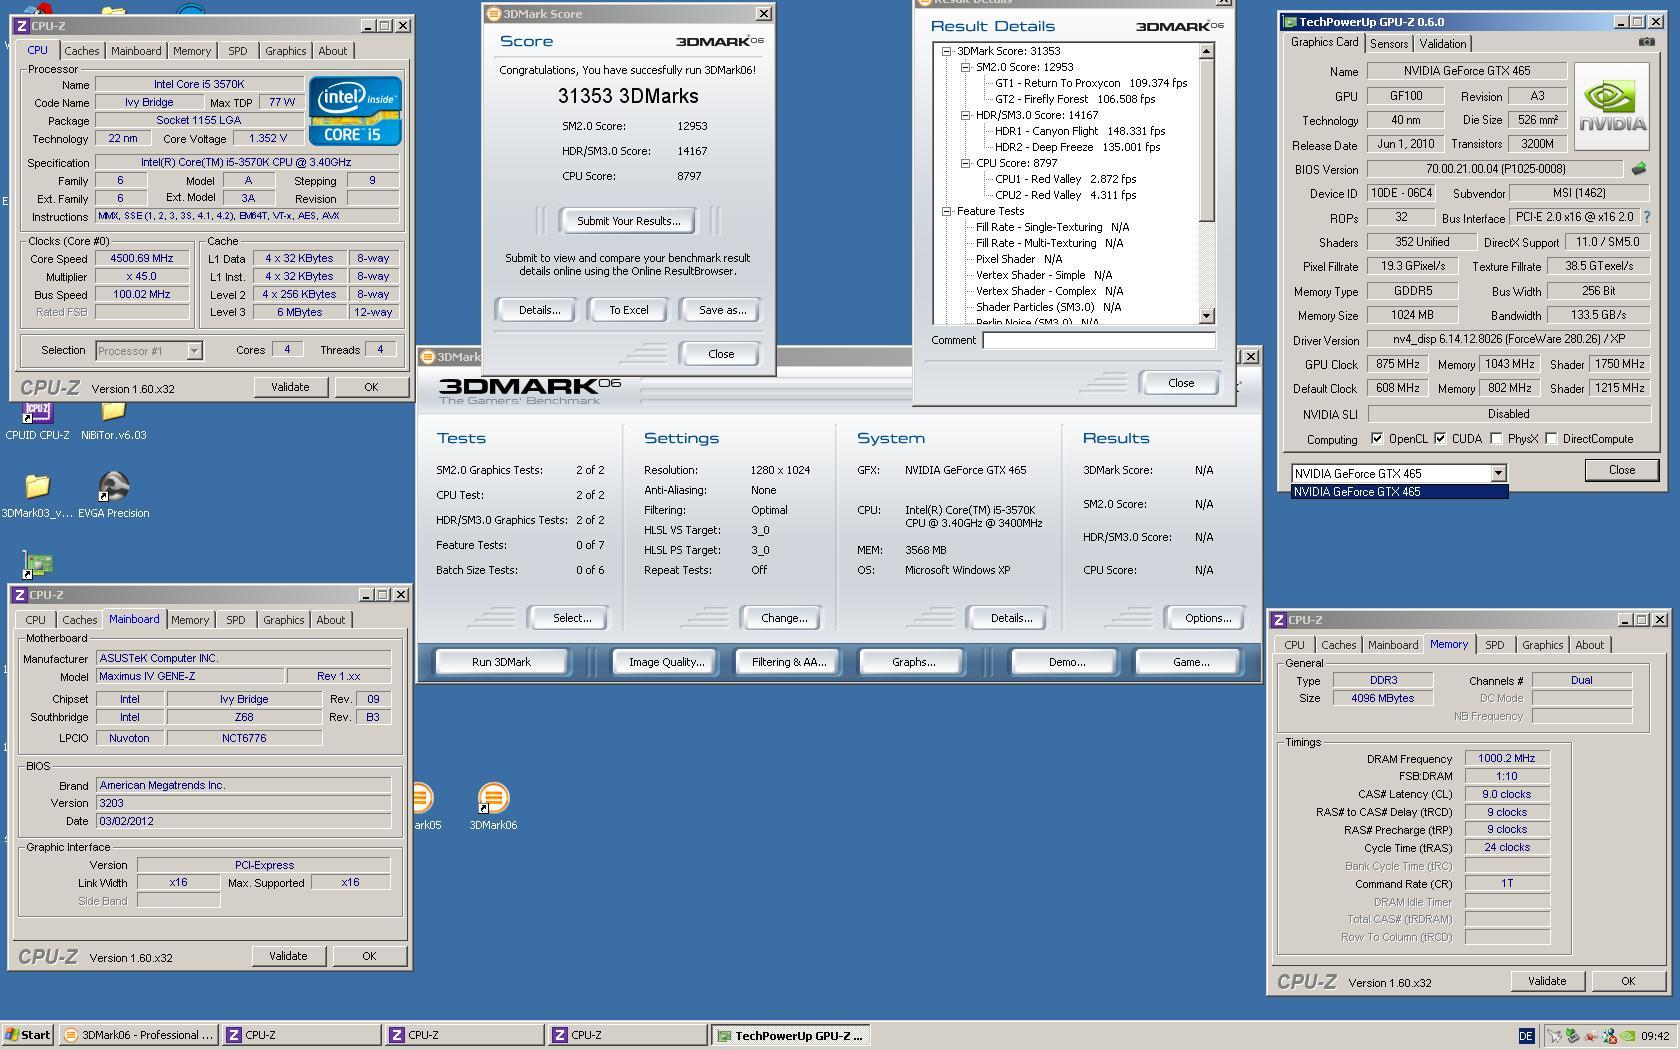
Task: Collapse the Feature Tests tree node
Action: [x=946, y=211]
